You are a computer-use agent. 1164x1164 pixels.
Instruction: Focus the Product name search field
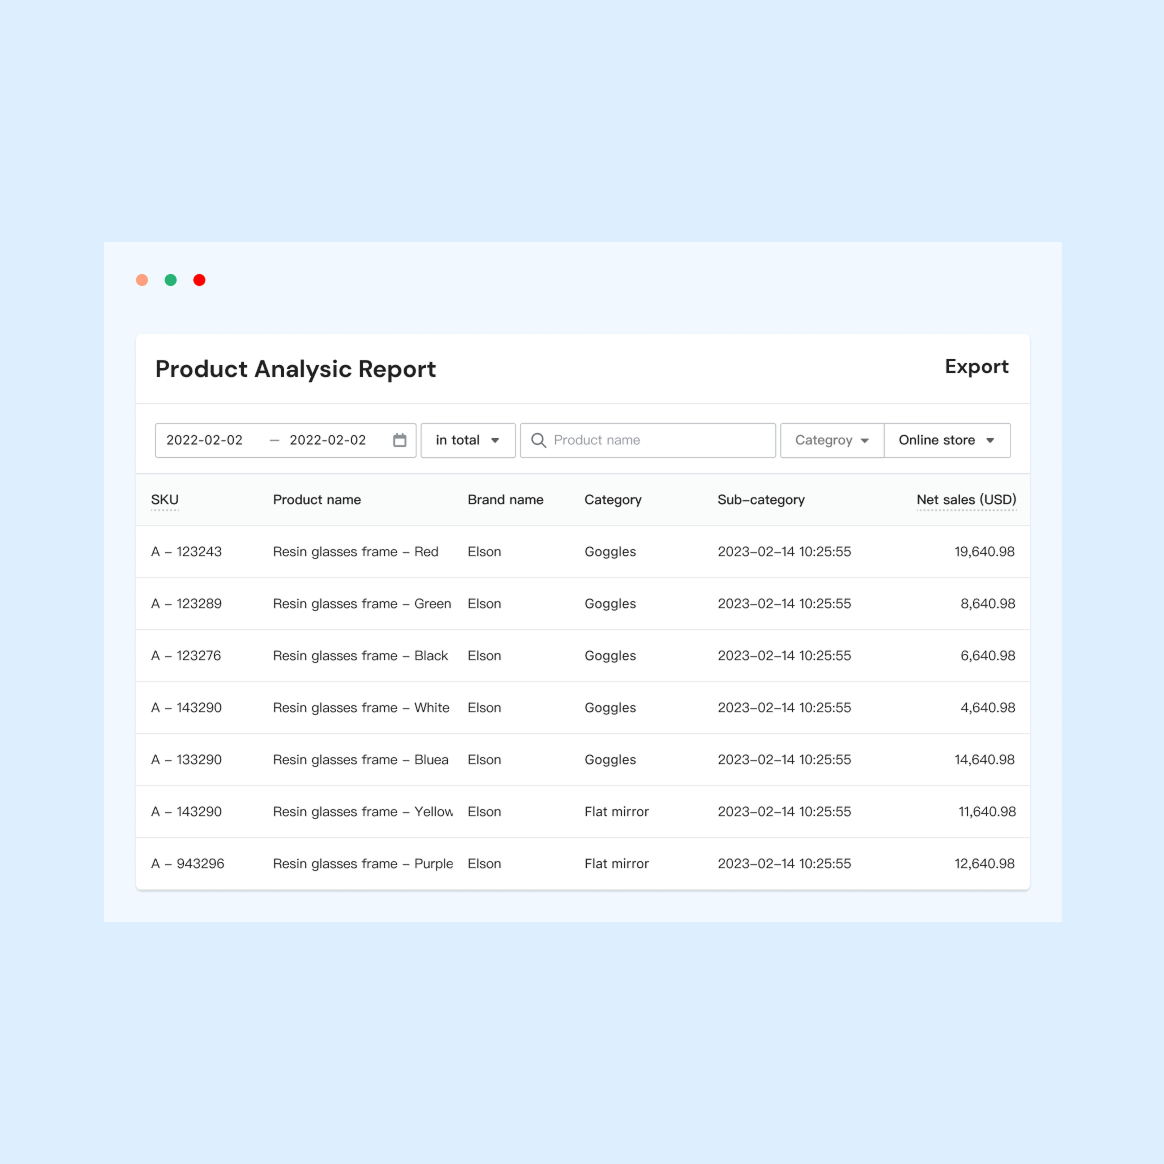[x=647, y=440]
